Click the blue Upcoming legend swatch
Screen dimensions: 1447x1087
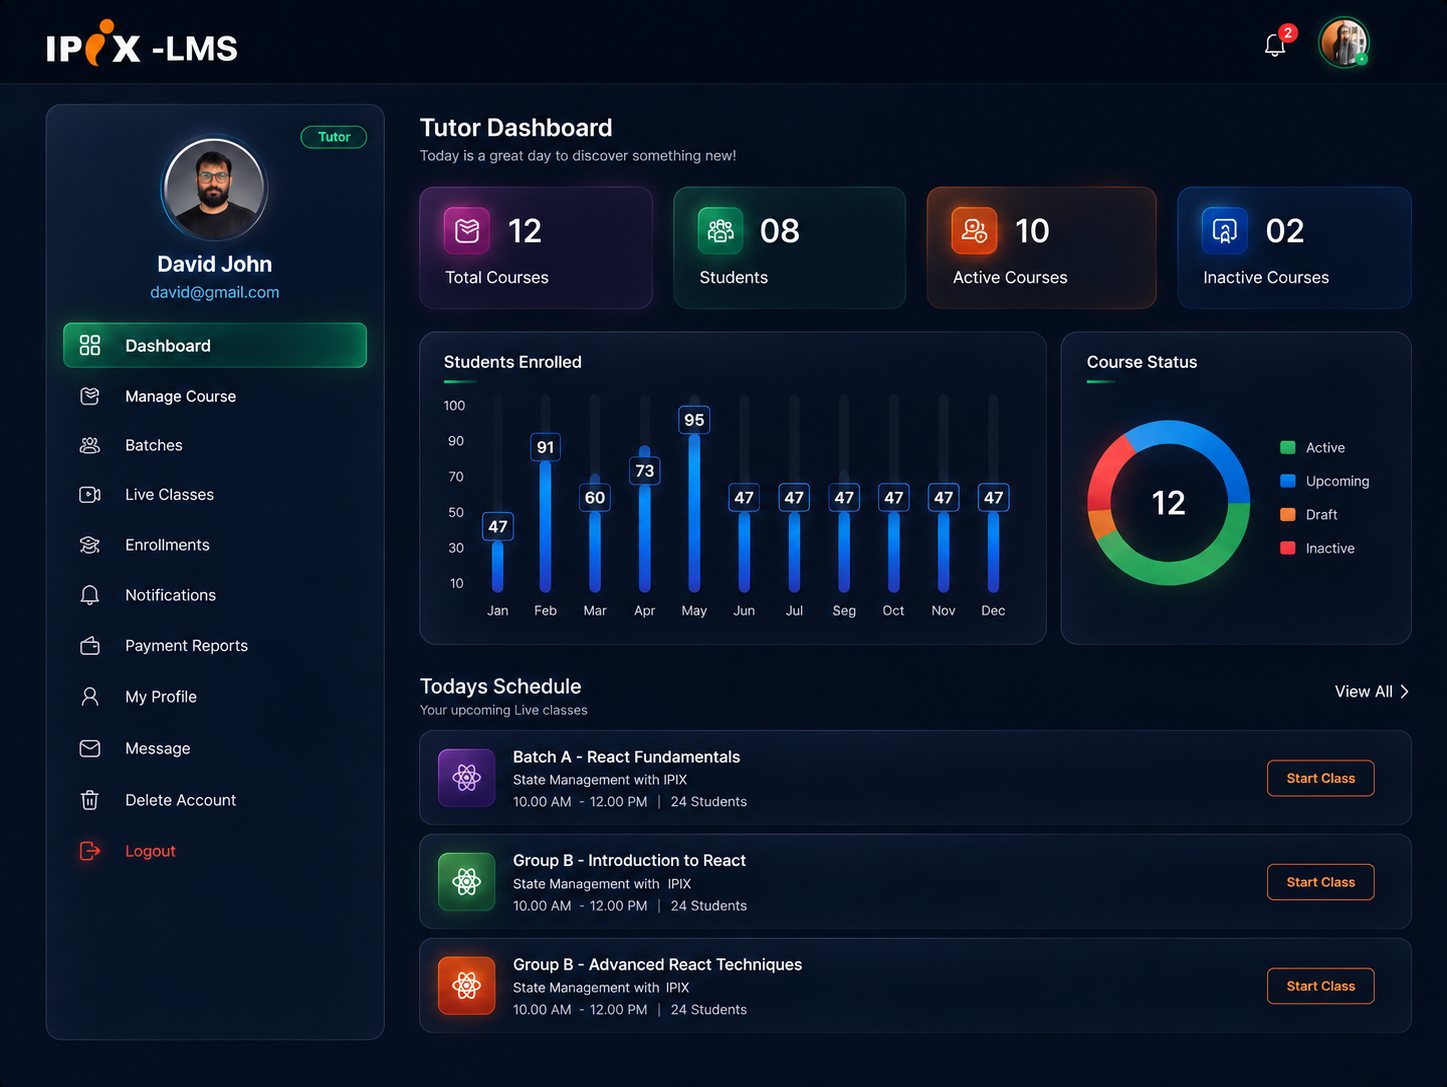tap(1288, 481)
